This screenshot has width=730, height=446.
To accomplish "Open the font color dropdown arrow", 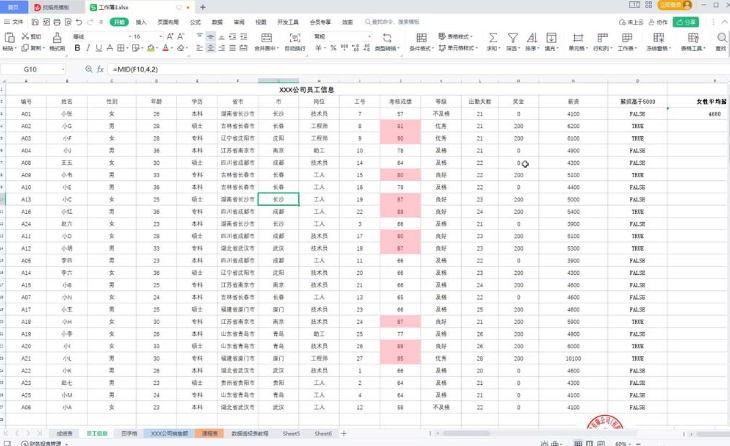I will 172,48.
